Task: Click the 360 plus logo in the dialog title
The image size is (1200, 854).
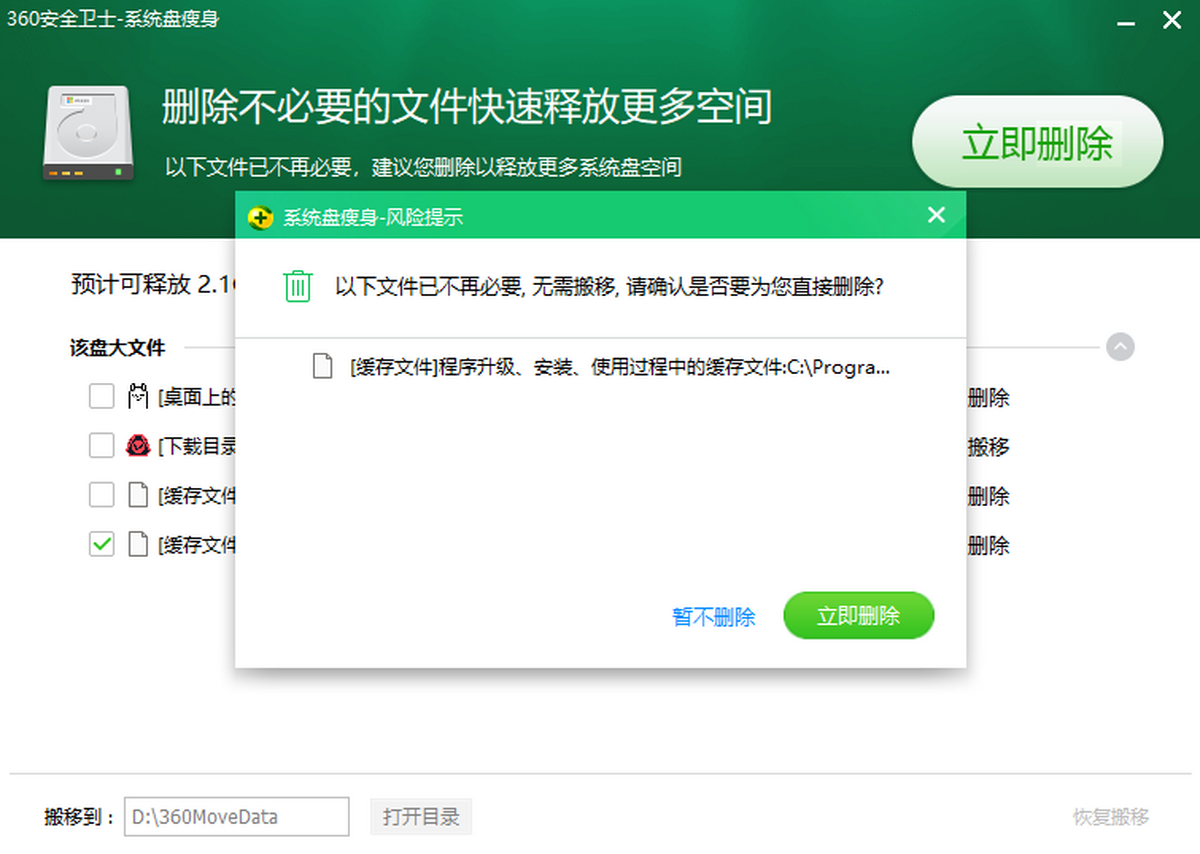Action: click(260, 217)
